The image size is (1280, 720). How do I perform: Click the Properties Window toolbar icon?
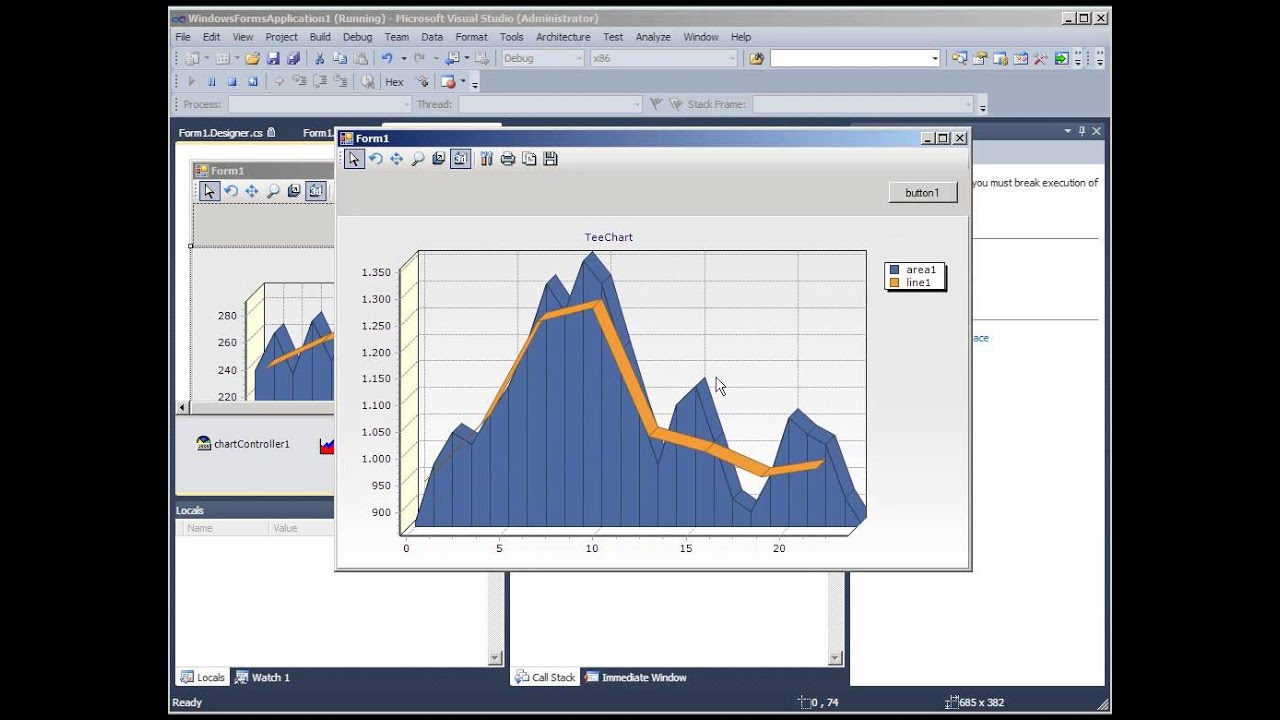point(980,58)
